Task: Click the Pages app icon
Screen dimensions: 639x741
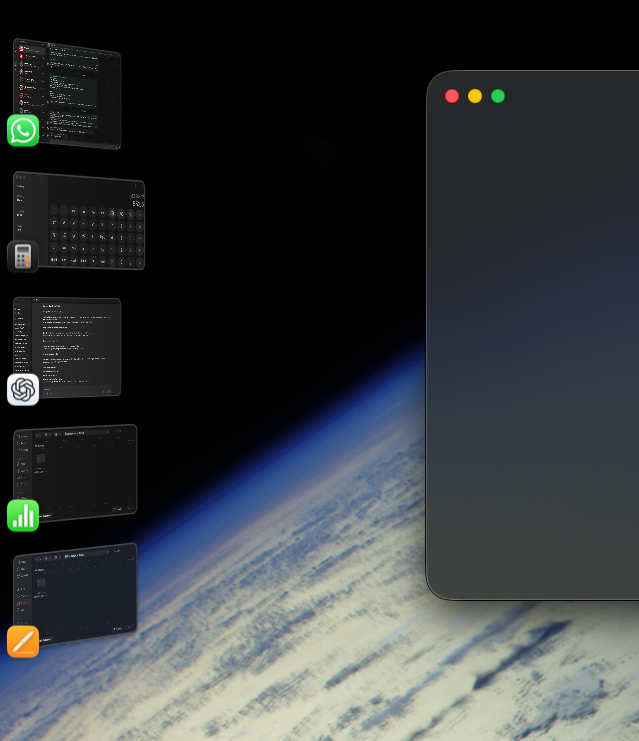Action: pyautogui.click(x=23, y=642)
